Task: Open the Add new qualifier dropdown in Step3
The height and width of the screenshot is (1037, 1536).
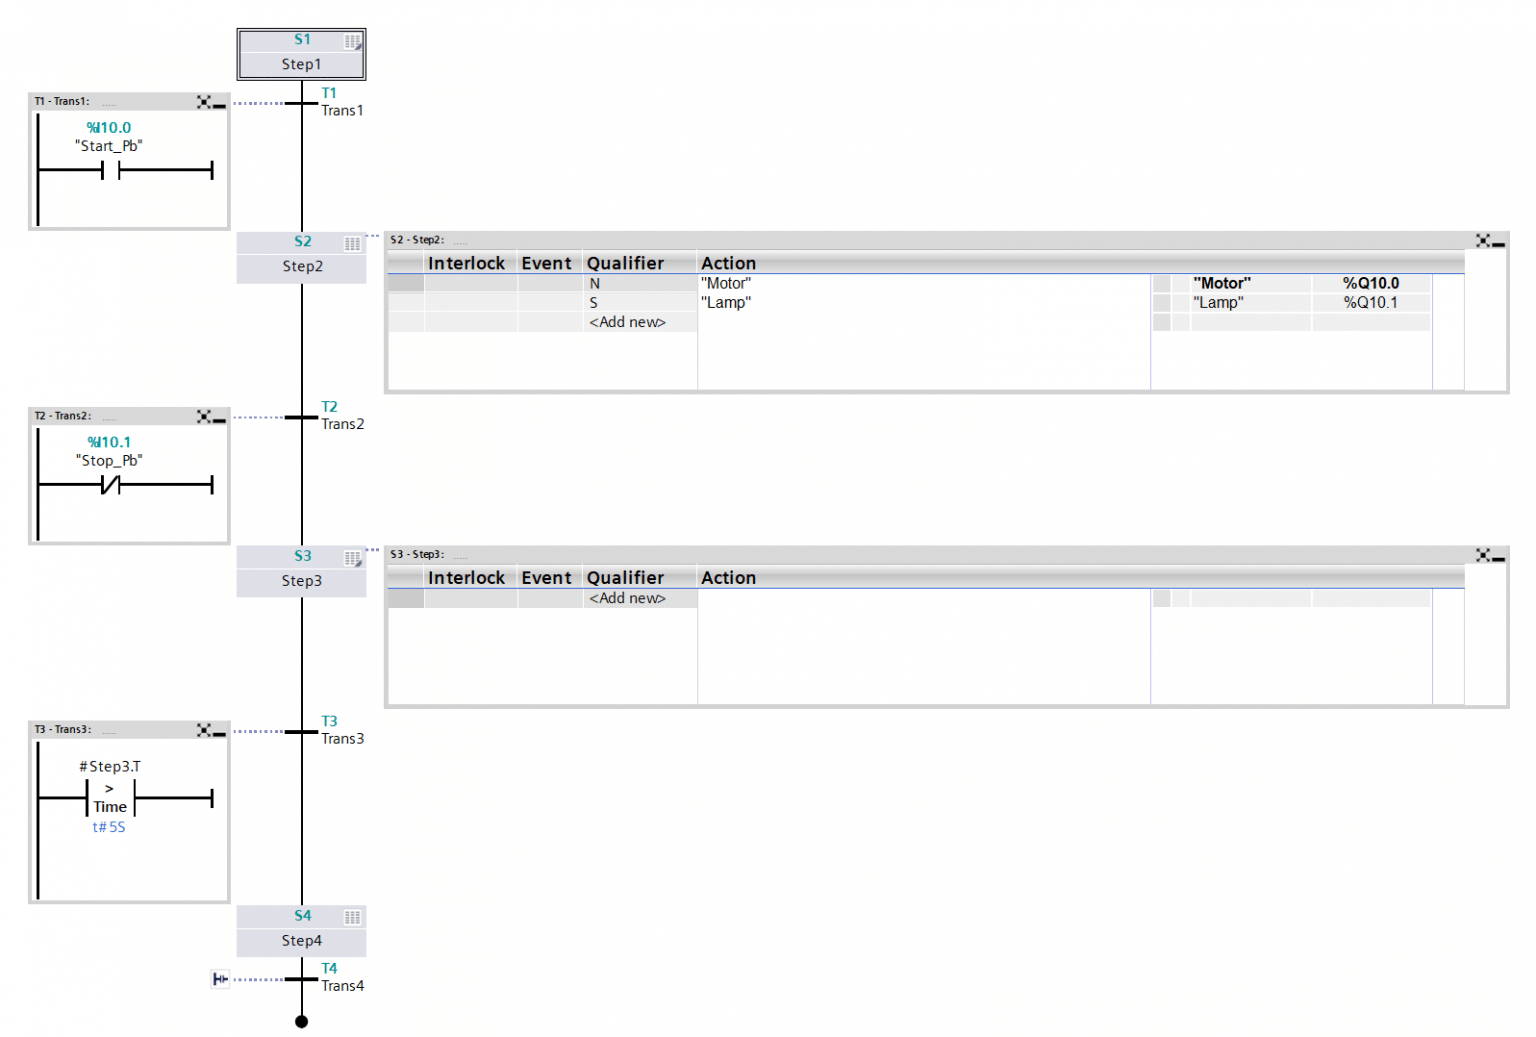Action: (627, 597)
